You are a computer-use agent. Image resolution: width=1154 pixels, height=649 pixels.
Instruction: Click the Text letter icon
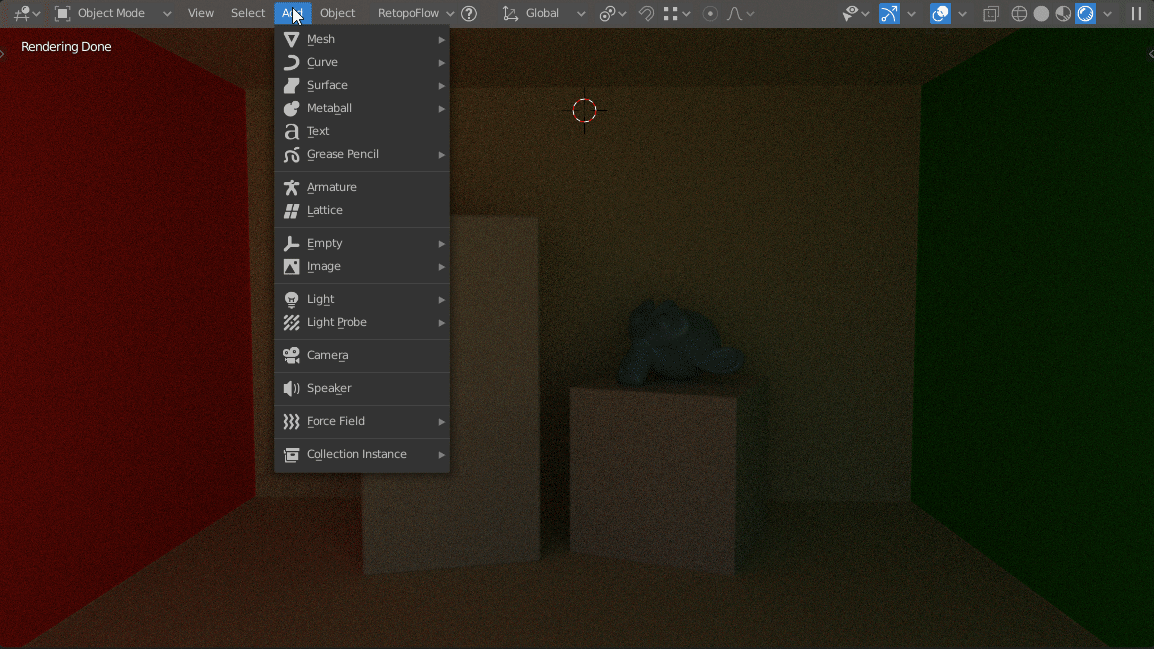point(291,131)
